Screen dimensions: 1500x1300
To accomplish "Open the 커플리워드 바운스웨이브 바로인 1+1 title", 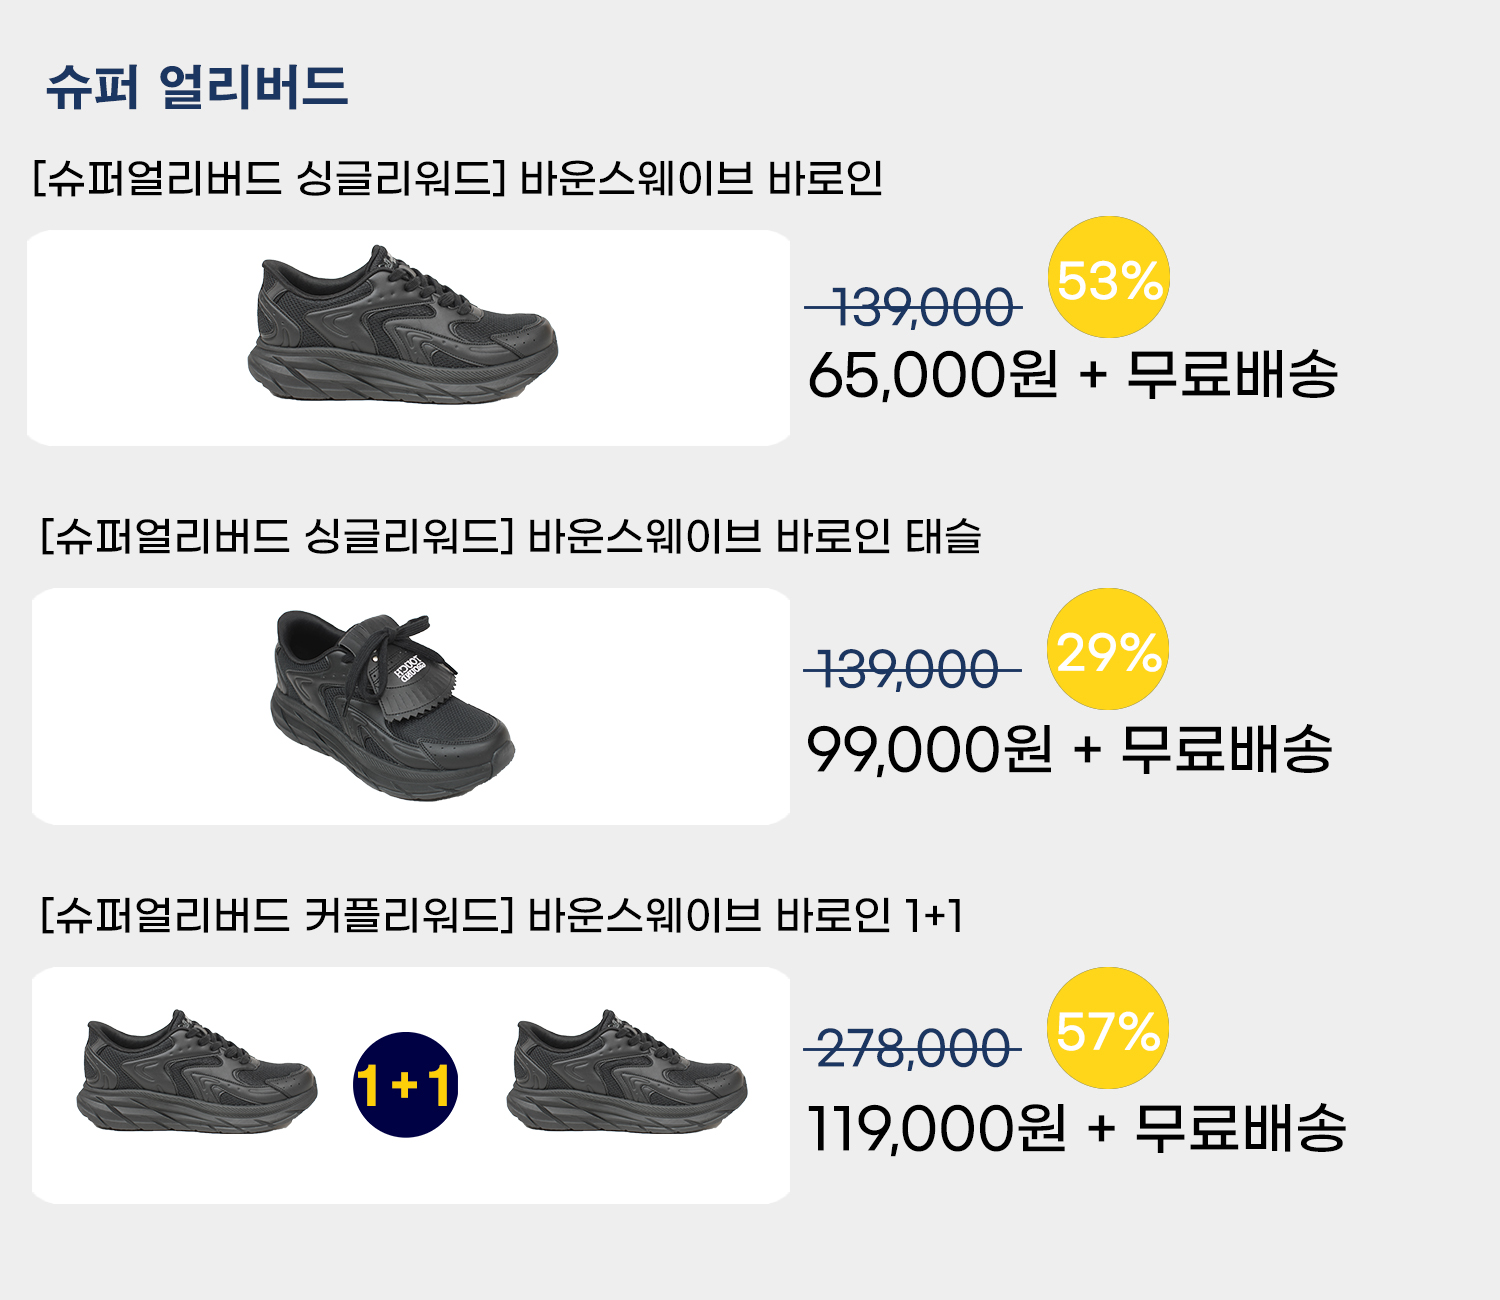I will [501, 915].
